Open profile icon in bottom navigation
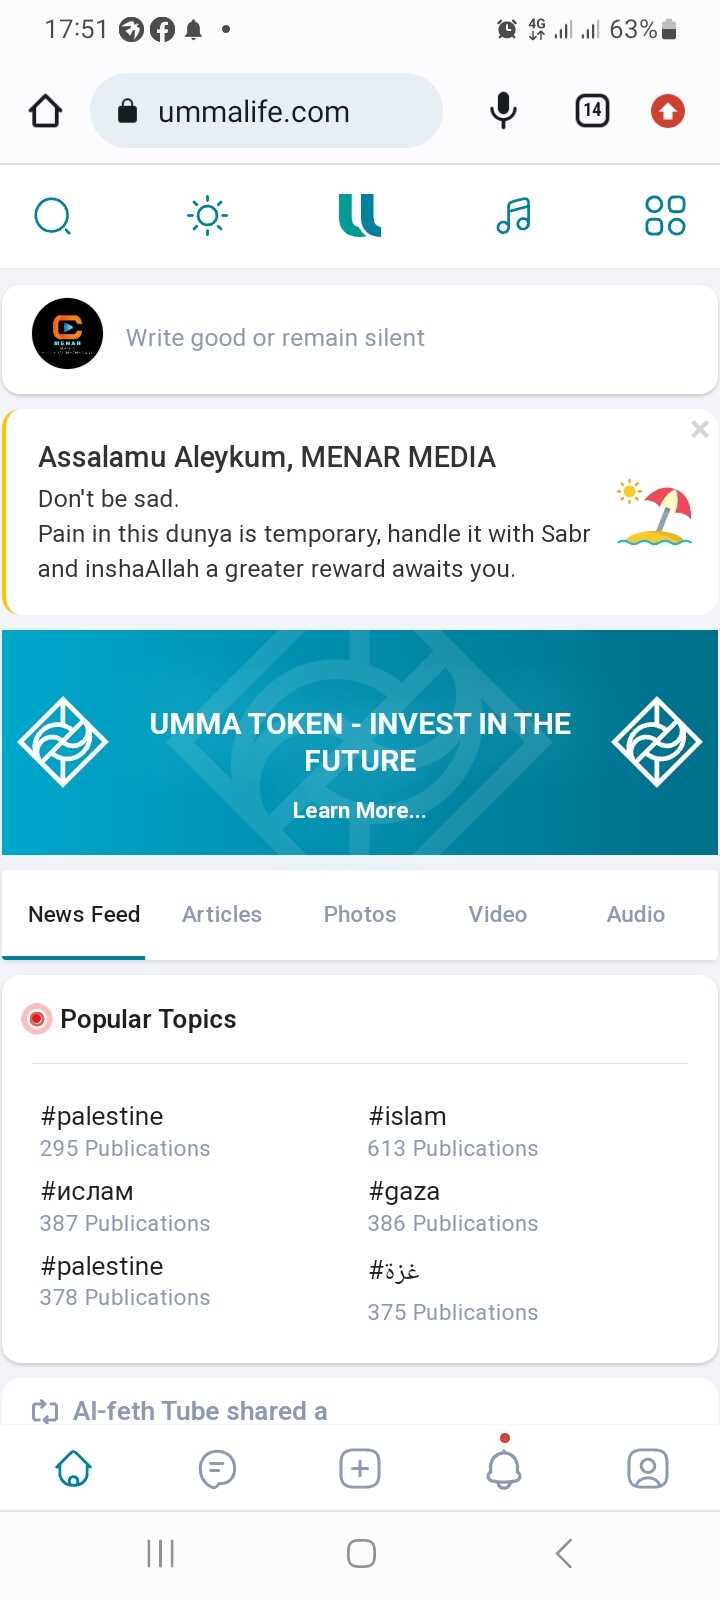This screenshot has height=1600, width=720. (647, 1469)
